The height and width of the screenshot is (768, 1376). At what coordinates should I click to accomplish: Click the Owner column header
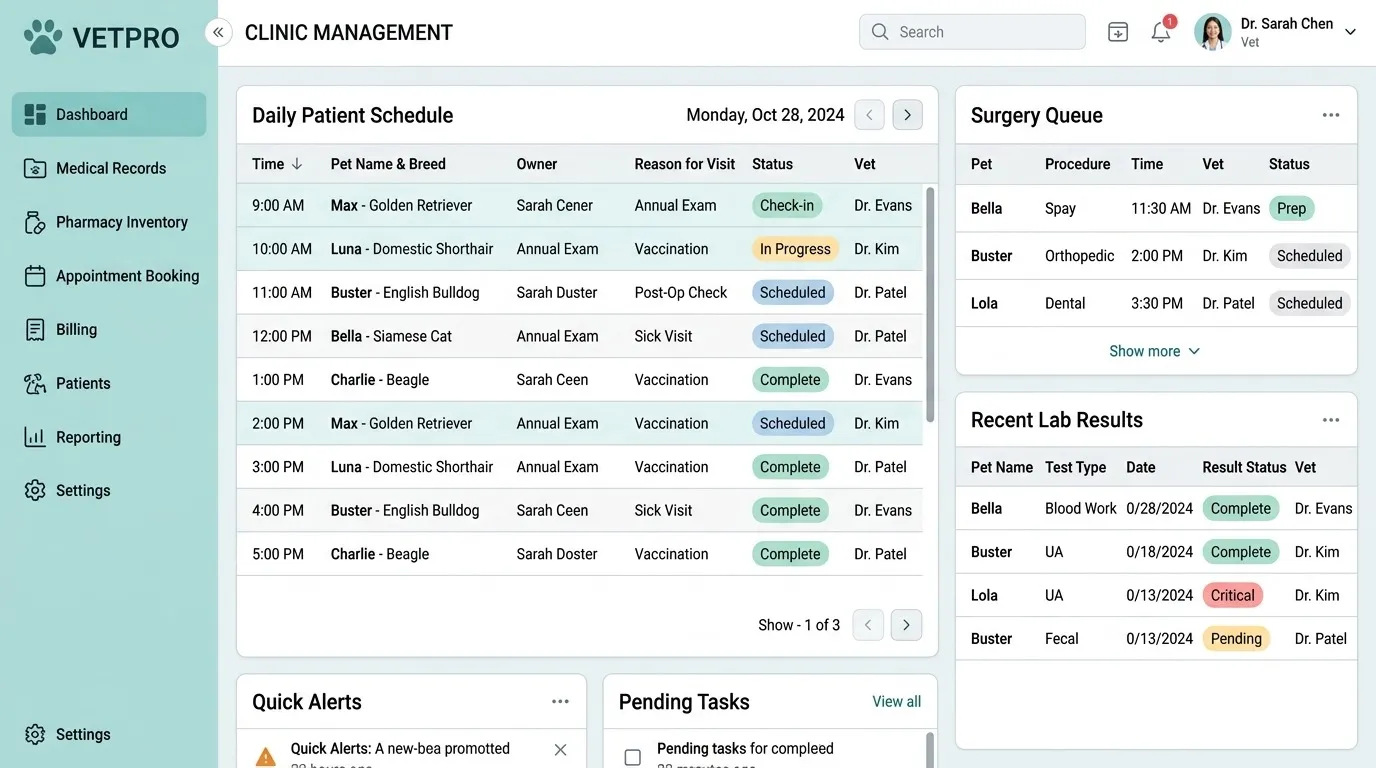pyautogui.click(x=537, y=164)
